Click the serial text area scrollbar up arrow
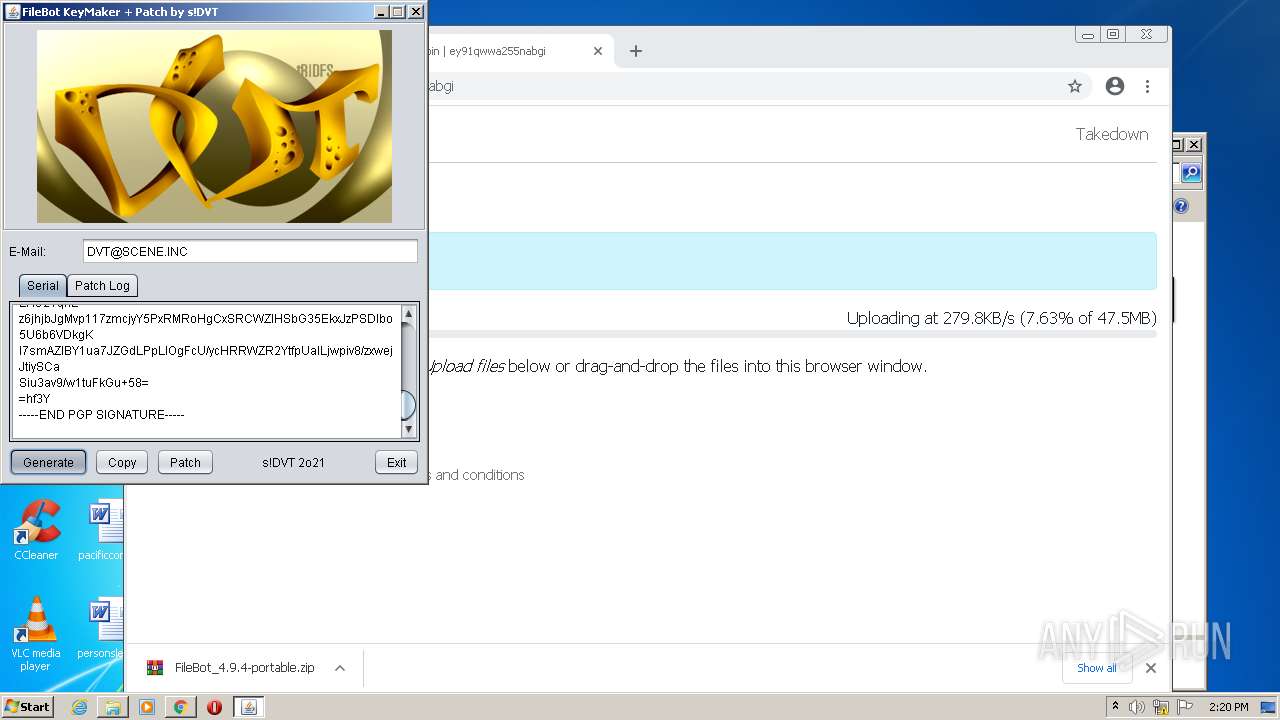 coord(408,314)
